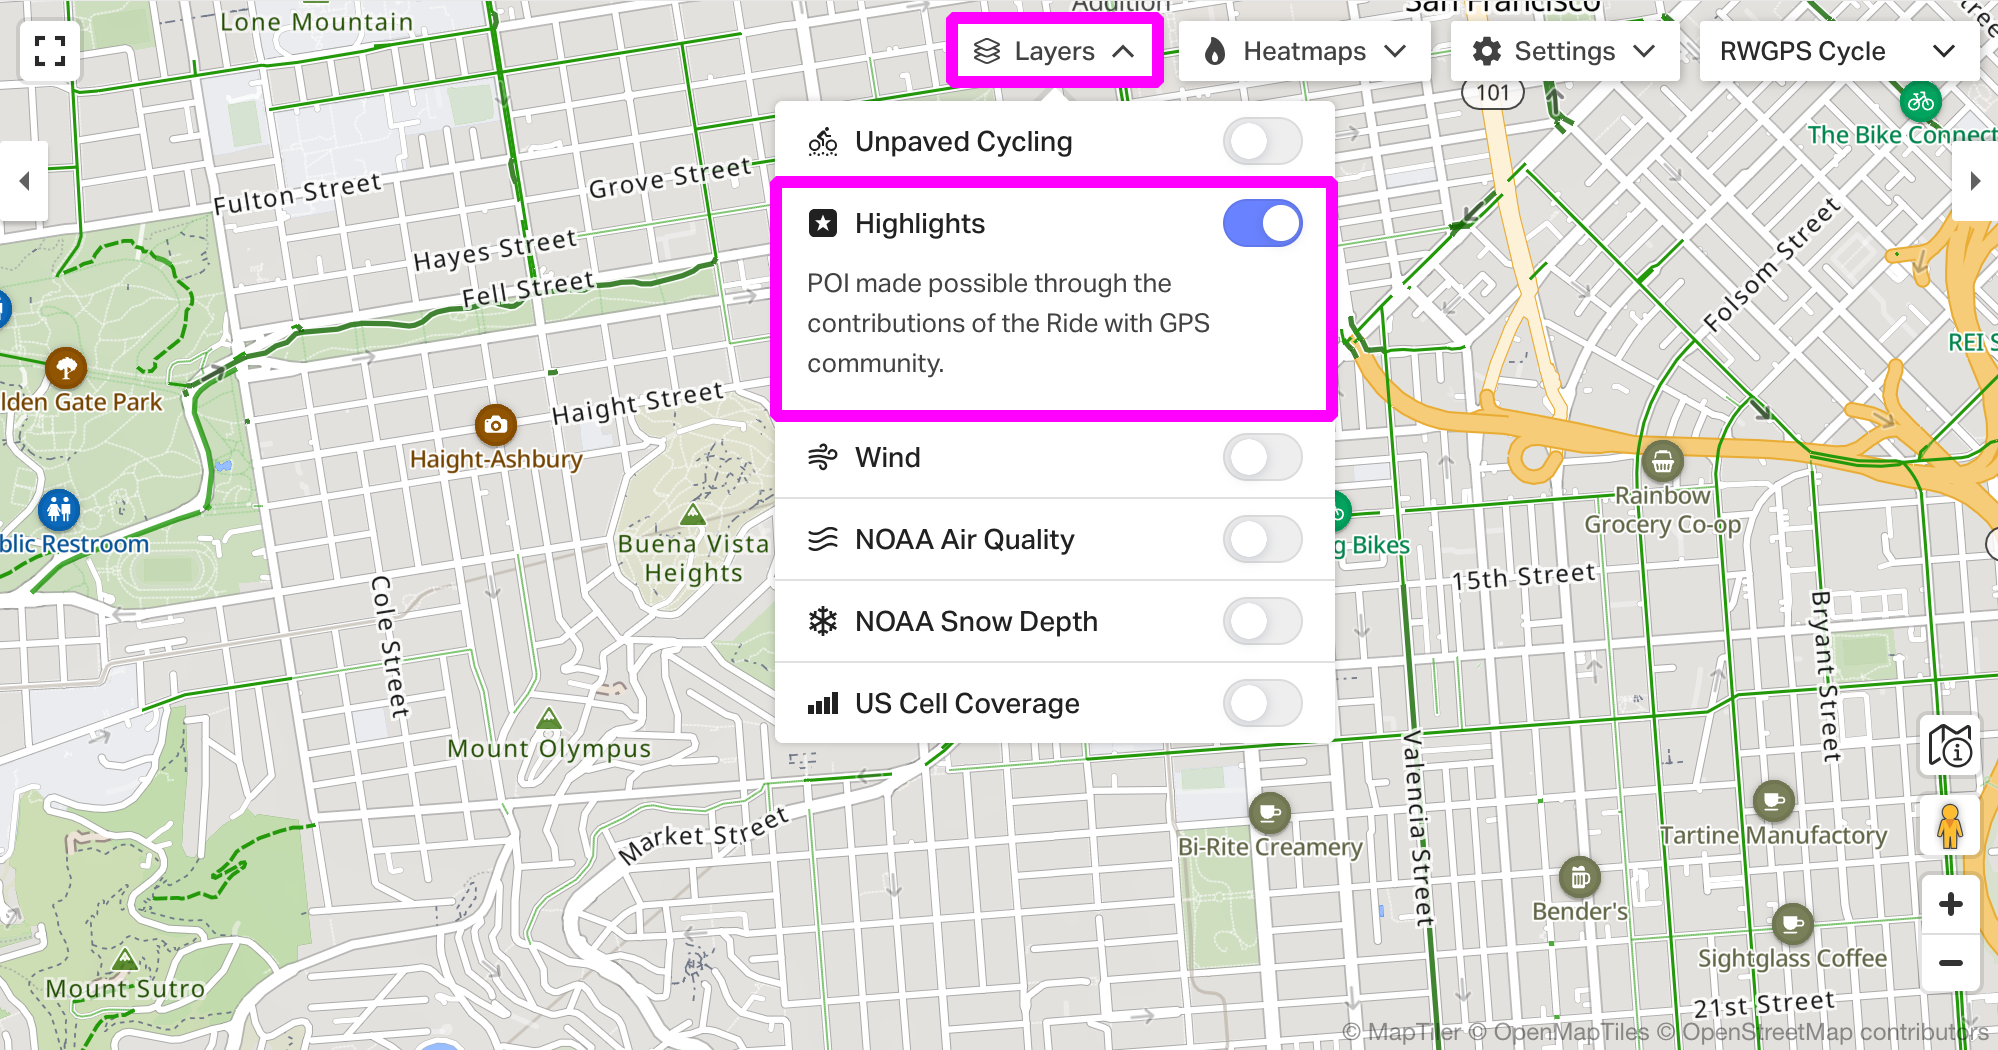Screen dimensions: 1998x1050
Task: Click the Haight-Ashbury camera POI marker
Action: (x=496, y=425)
